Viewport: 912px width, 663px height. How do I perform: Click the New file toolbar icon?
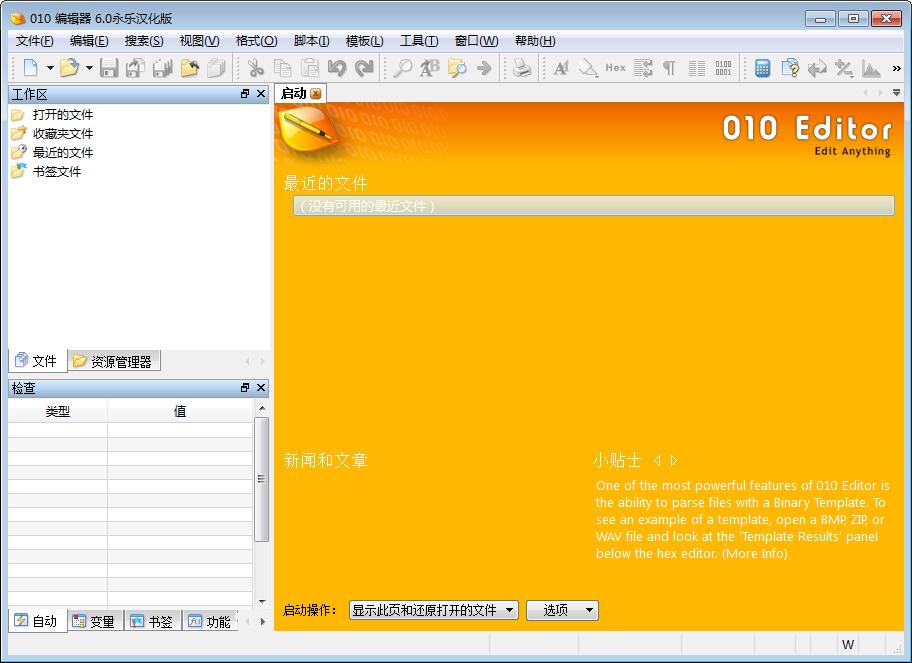pyautogui.click(x=30, y=68)
